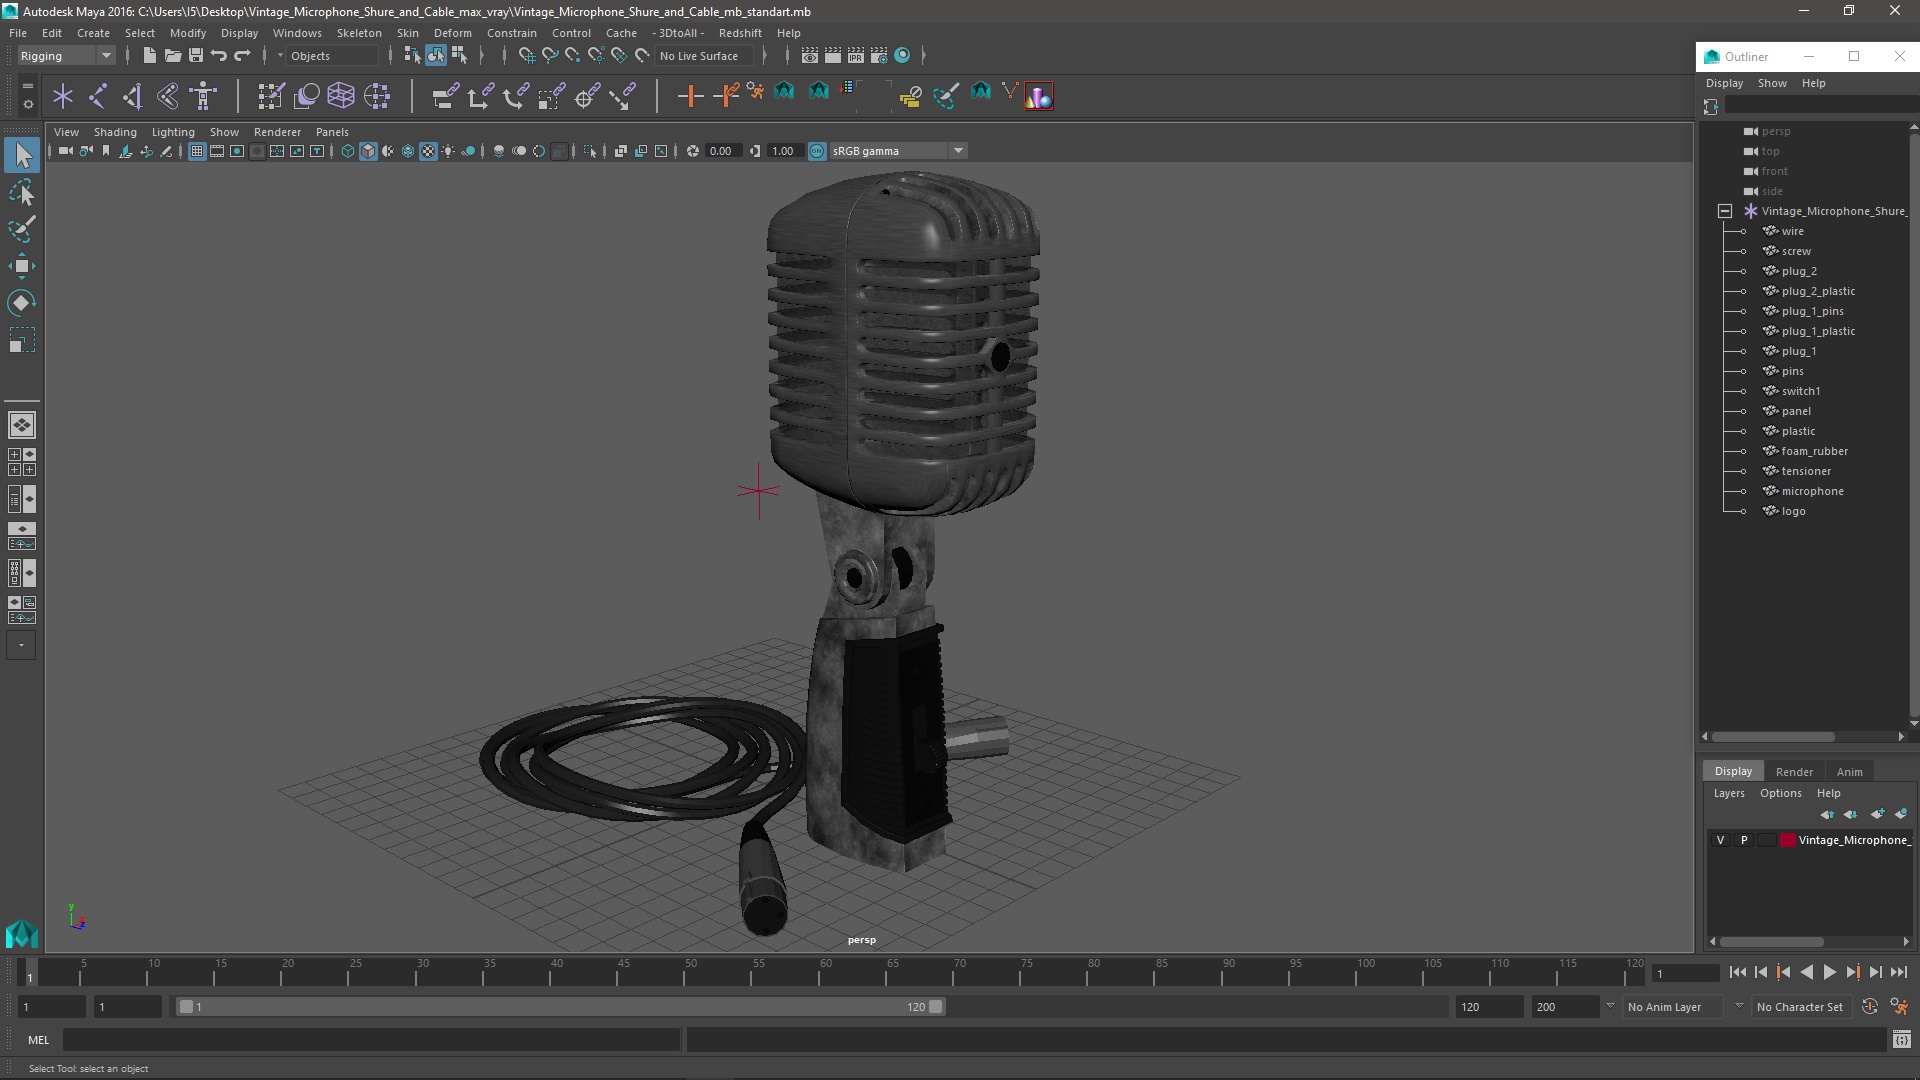Toggle textured display in viewport toolbar

428,151
